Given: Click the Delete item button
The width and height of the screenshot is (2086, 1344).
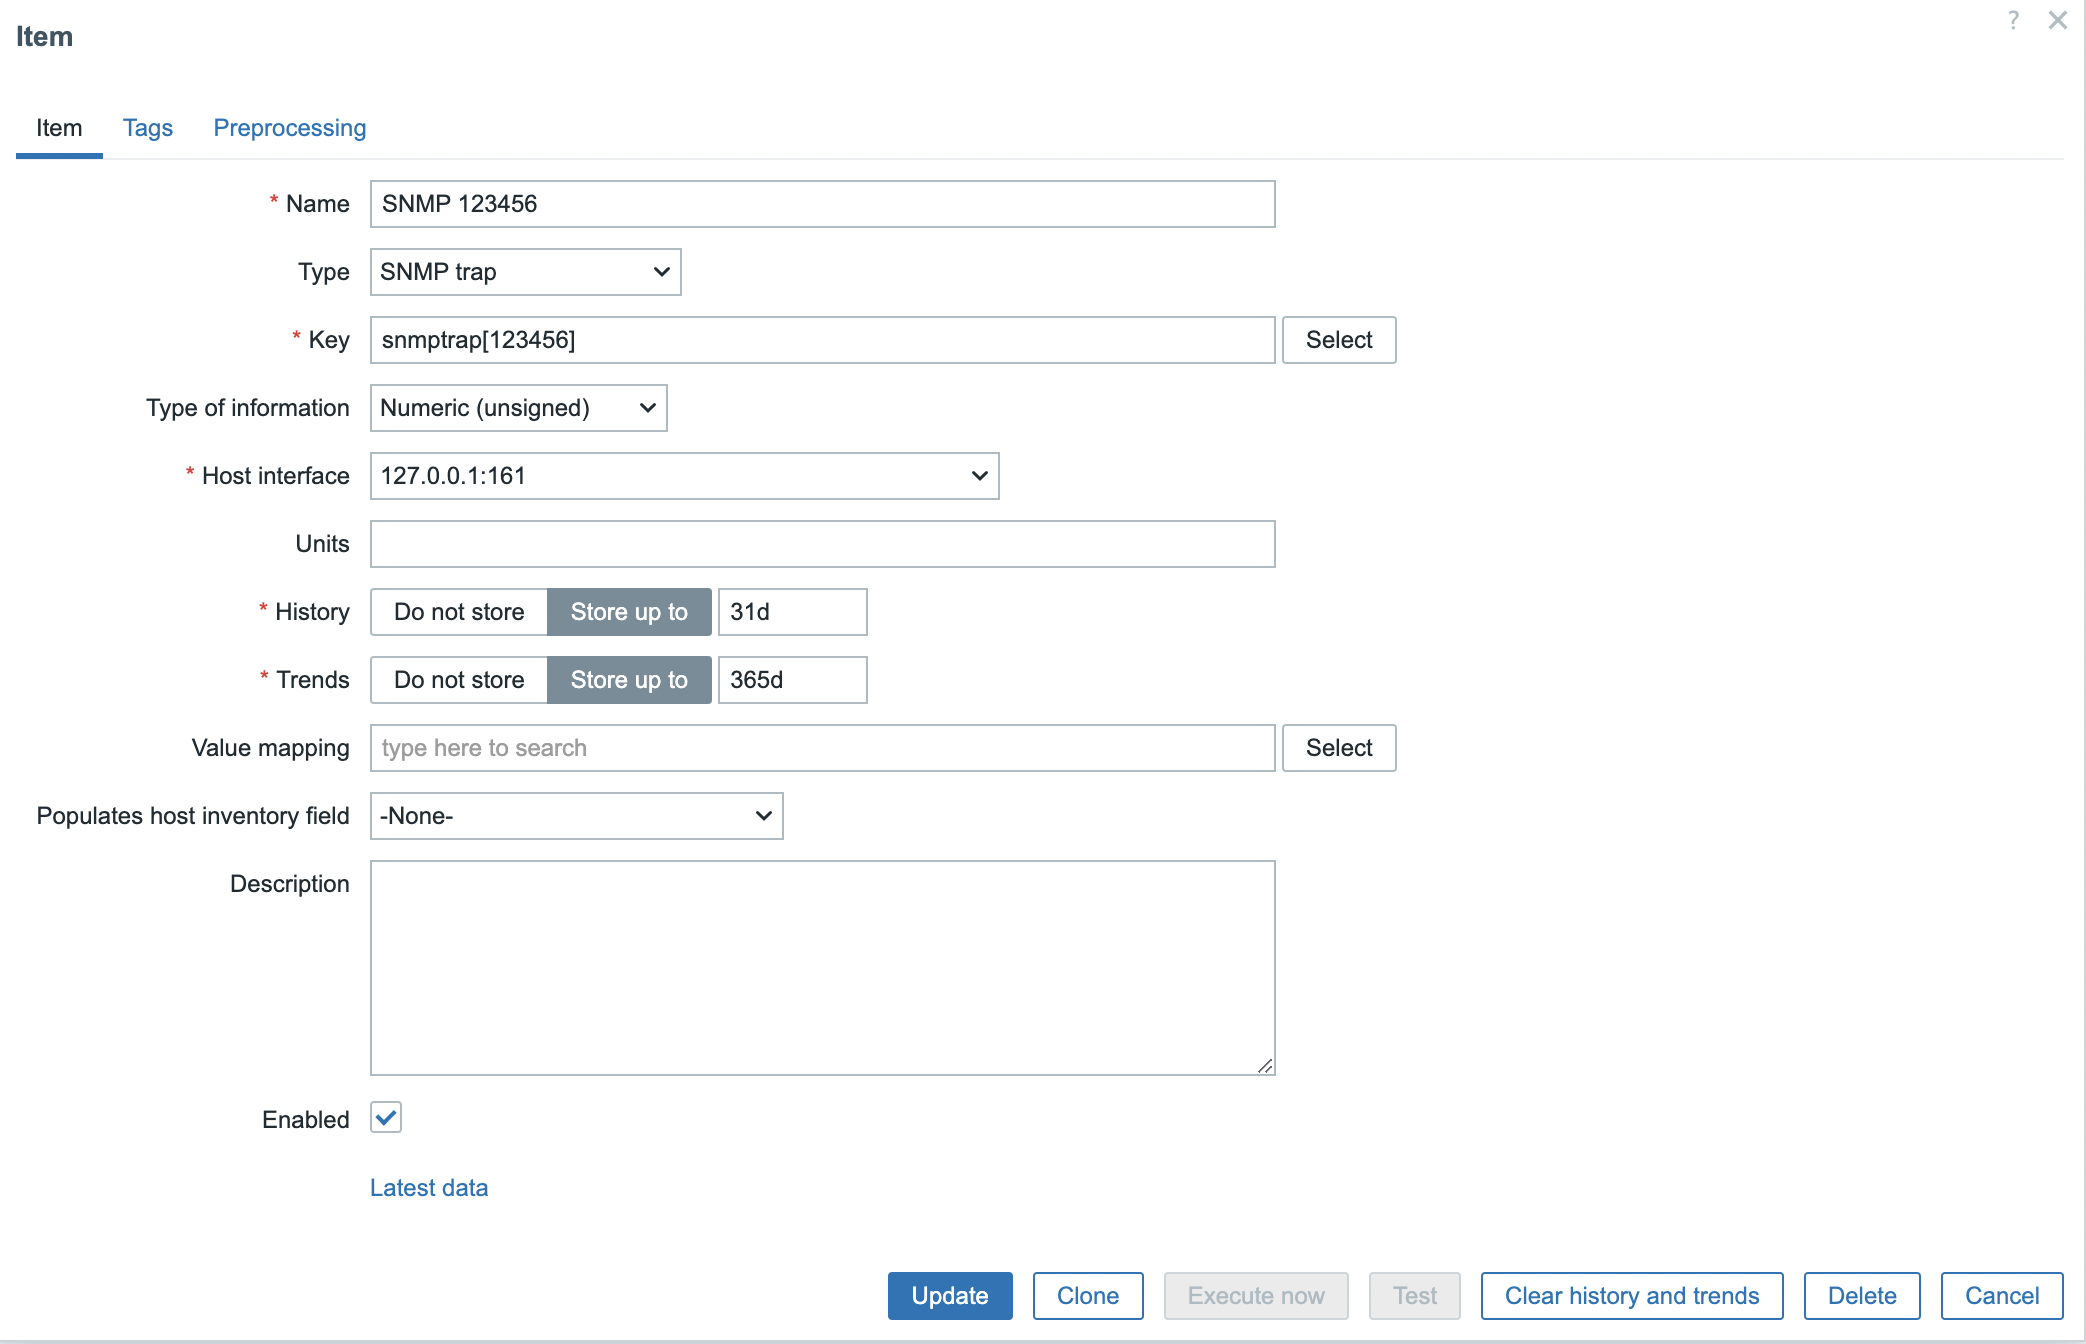Looking at the screenshot, I should point(1861,1295).
